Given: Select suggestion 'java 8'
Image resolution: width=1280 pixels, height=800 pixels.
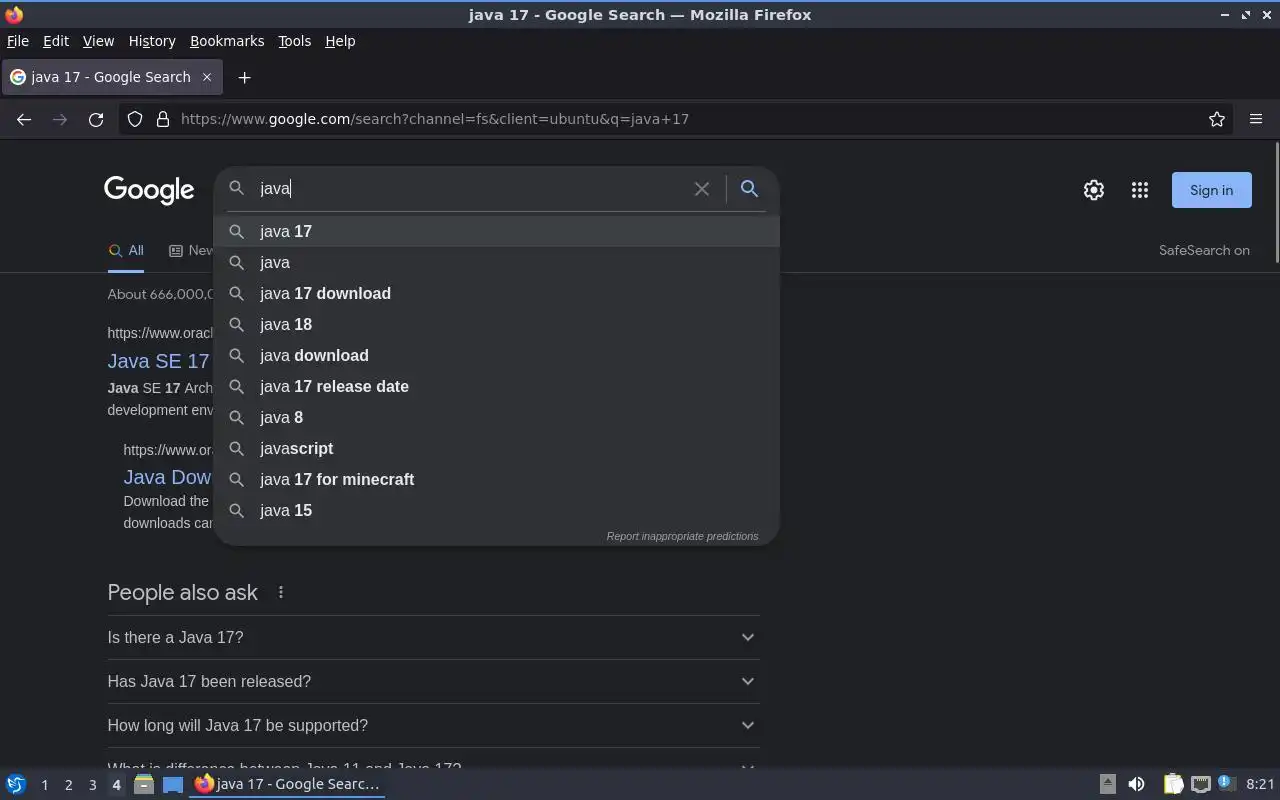Looking at the screenshot, I should (x=496, y=417).
